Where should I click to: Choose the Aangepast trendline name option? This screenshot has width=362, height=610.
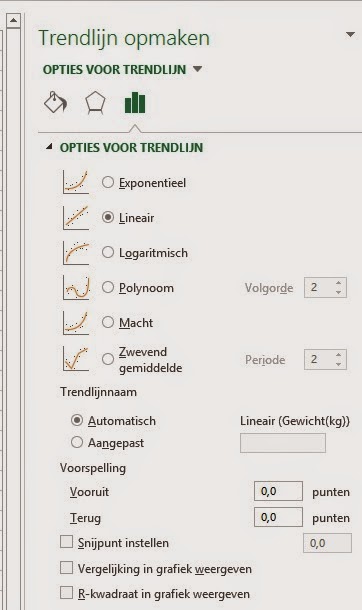(x=77, y=442)
